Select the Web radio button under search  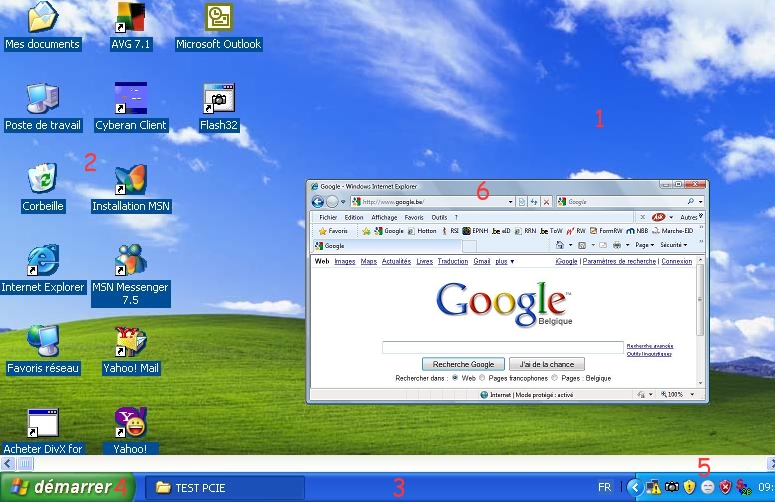pos(455,378)
